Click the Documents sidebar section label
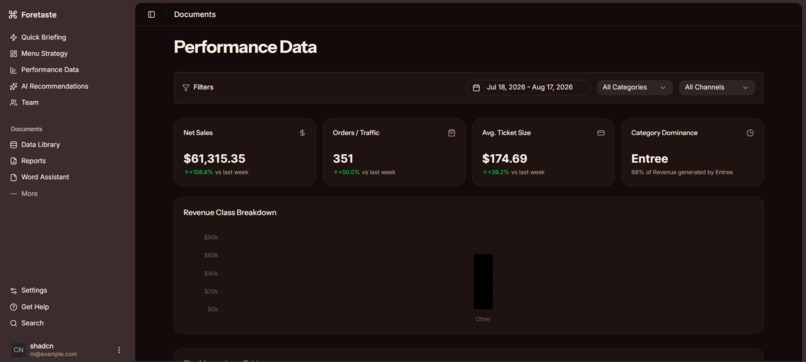 [27, 129]
